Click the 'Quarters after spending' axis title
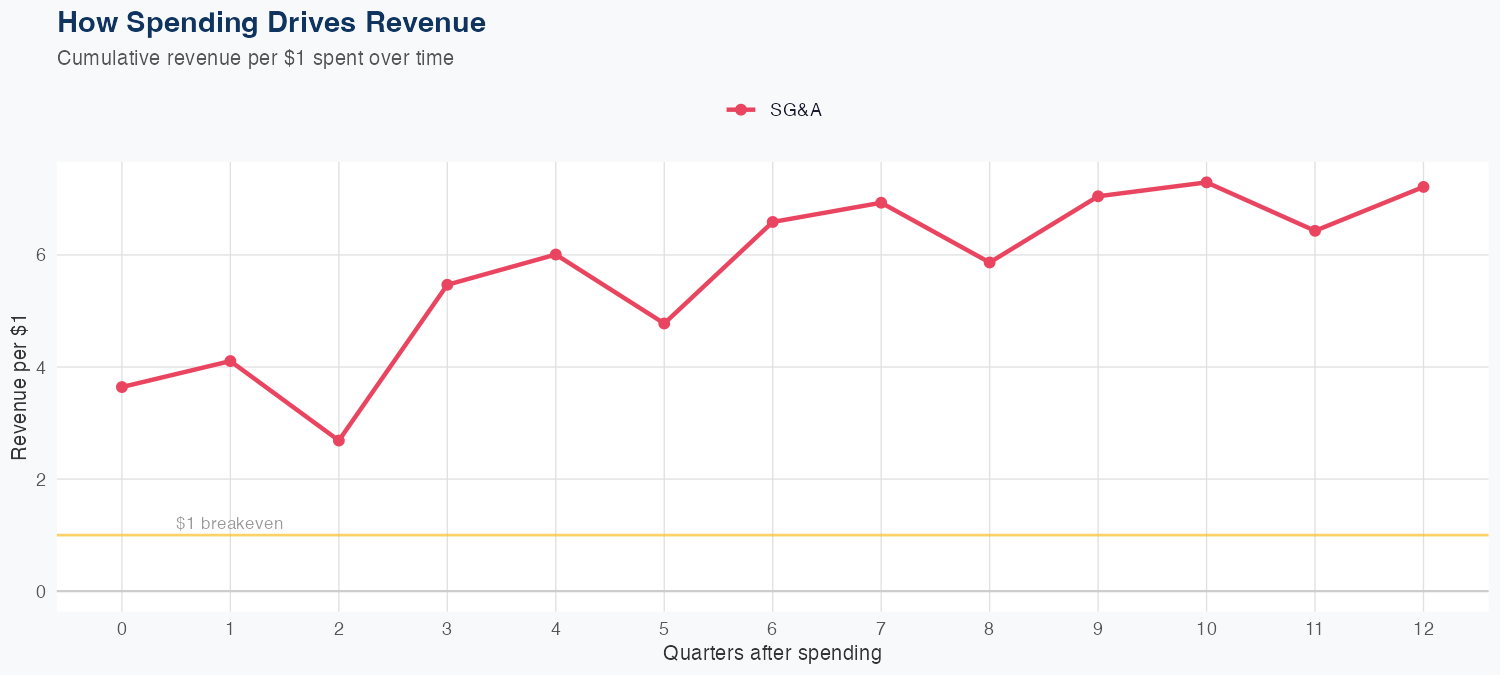This screenshot has width=1500, height=675. 772,653
